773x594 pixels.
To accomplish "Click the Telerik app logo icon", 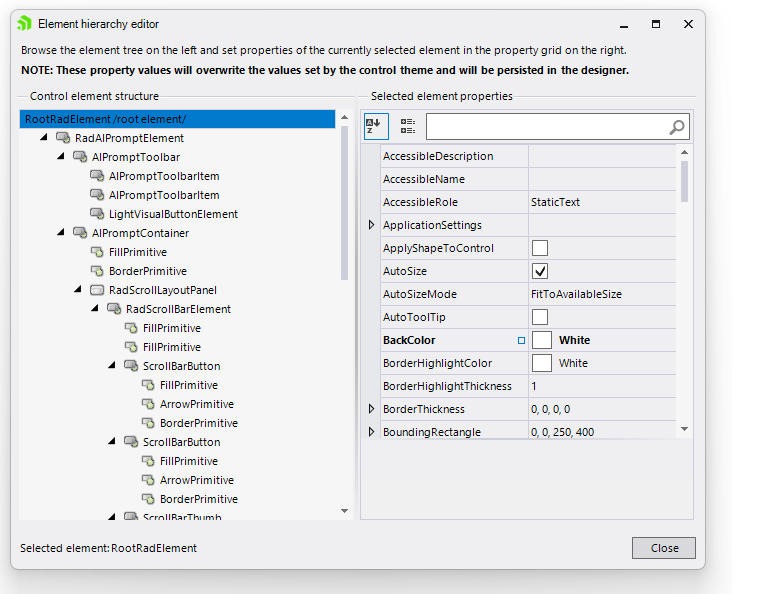I will (x=24, y=24).
